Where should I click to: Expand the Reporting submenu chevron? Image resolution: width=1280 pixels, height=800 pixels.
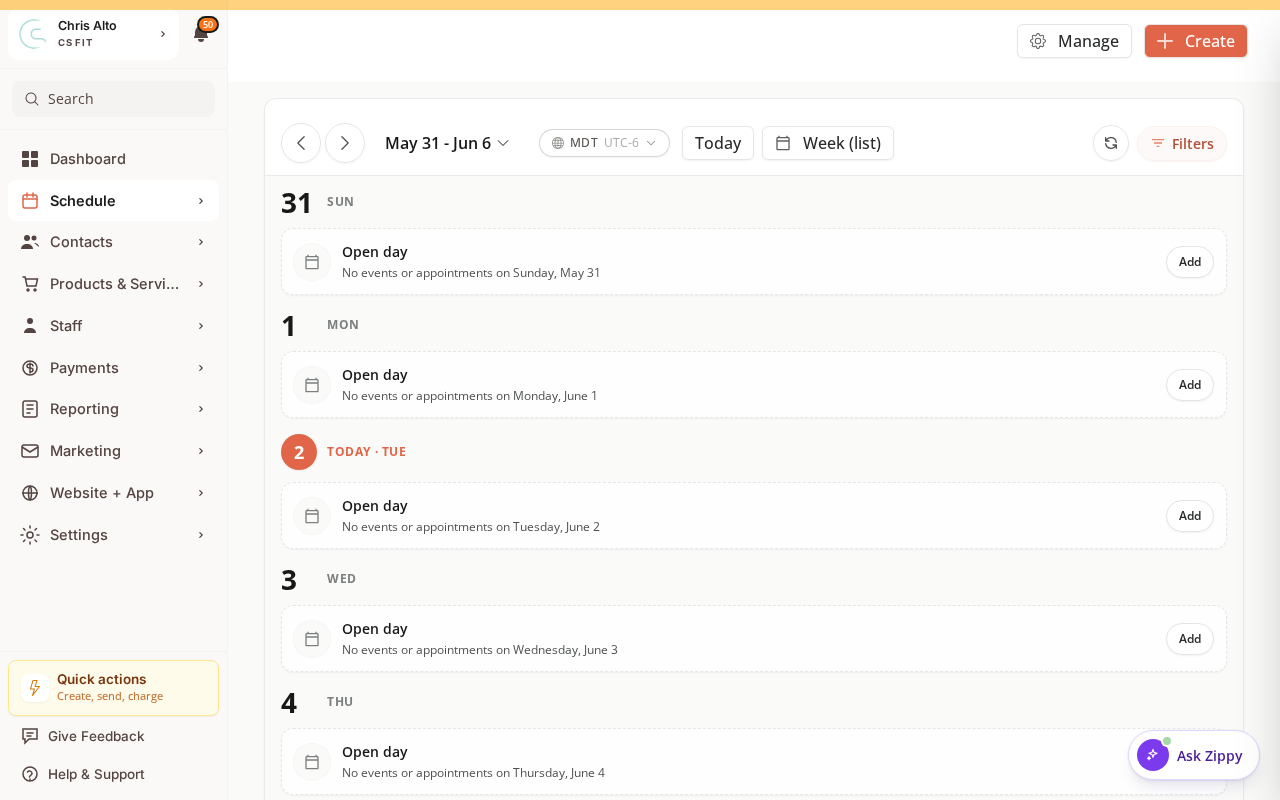point(201,409)
